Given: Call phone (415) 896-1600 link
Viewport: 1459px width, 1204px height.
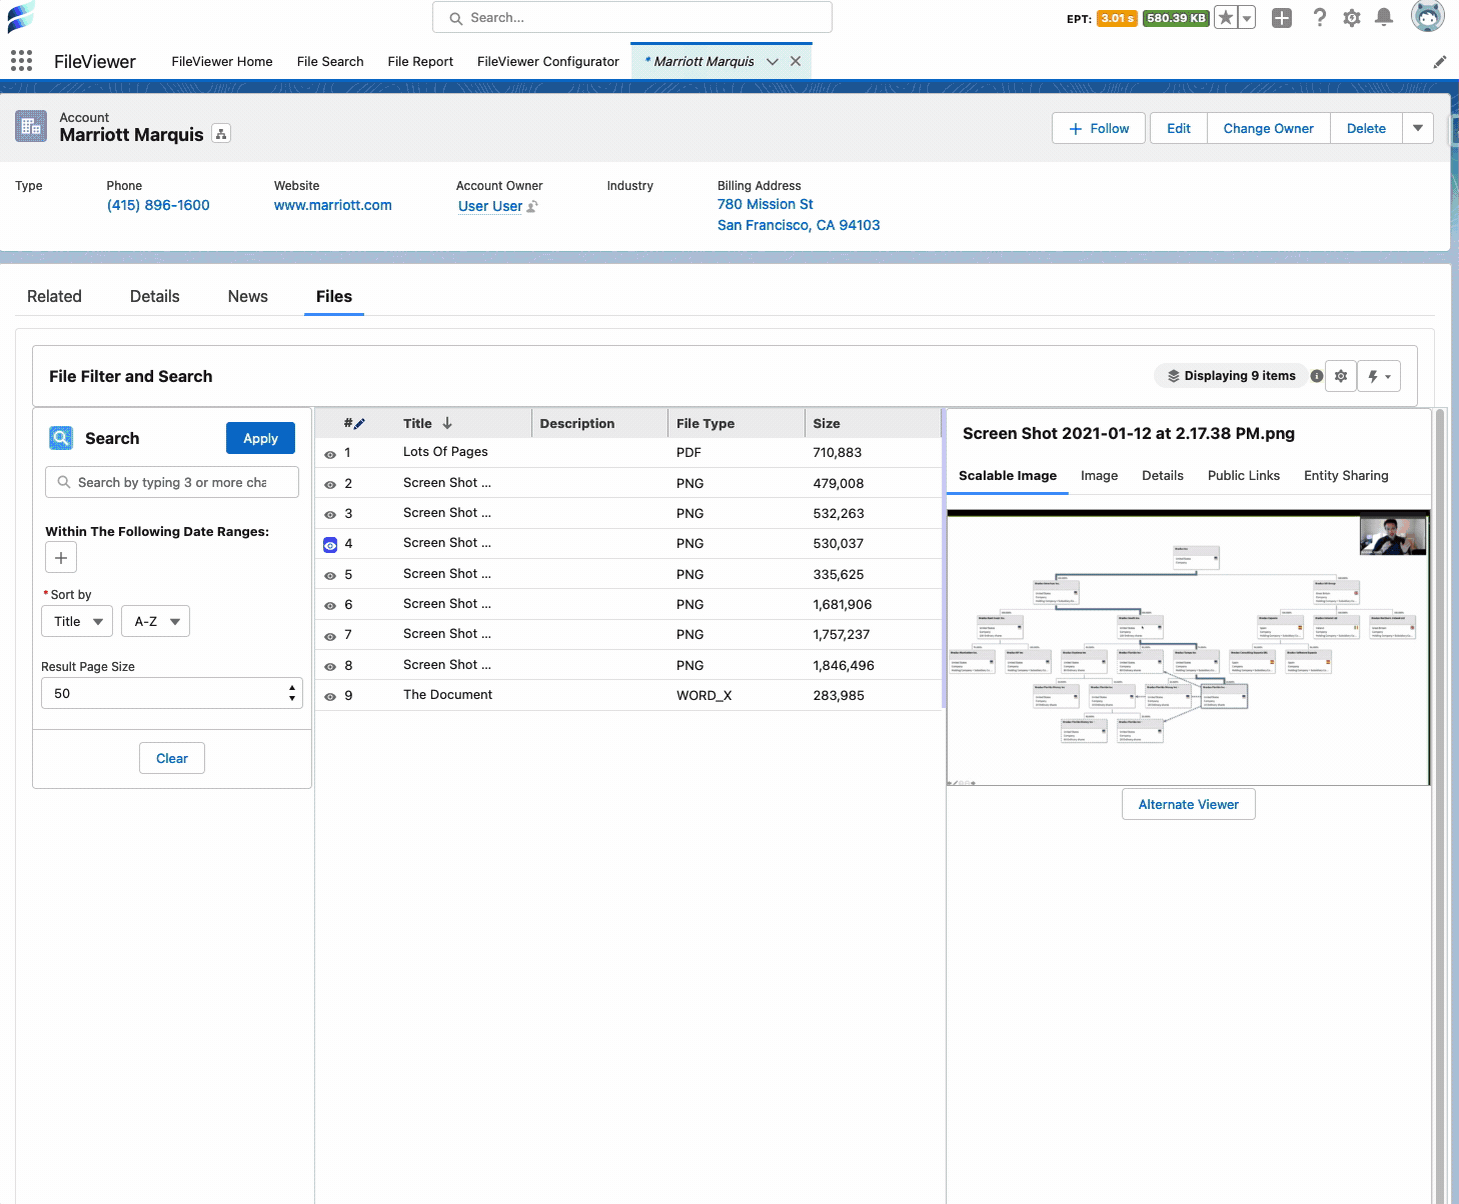Looking at the screenshot, I should [158, 205].
